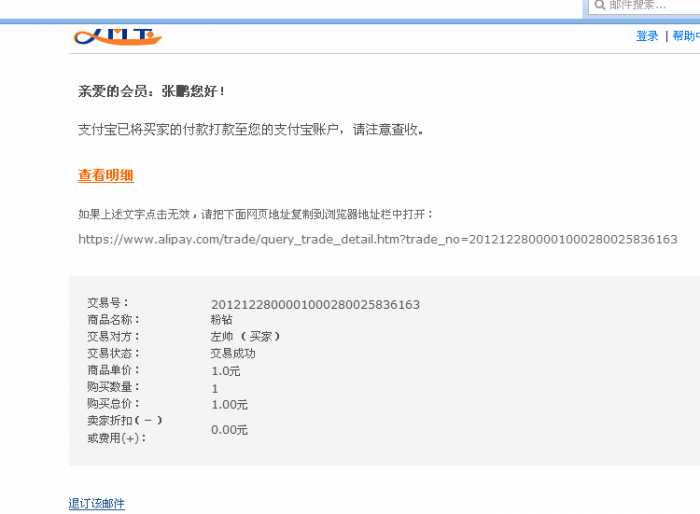Screen dimensions: 700x514
Task: Click the discount value 0.00元
Action: 229,430
